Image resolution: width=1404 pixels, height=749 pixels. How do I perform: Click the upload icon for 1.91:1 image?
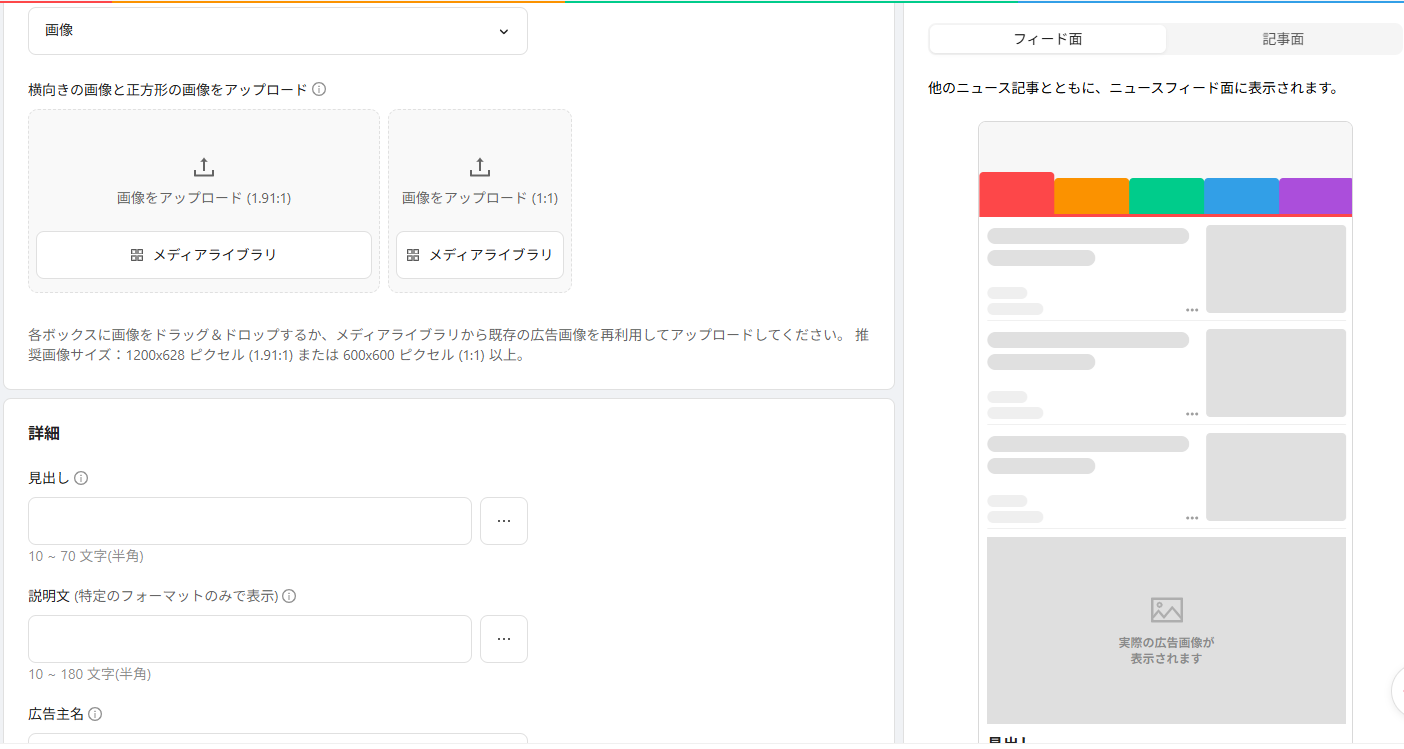point(204,167)
